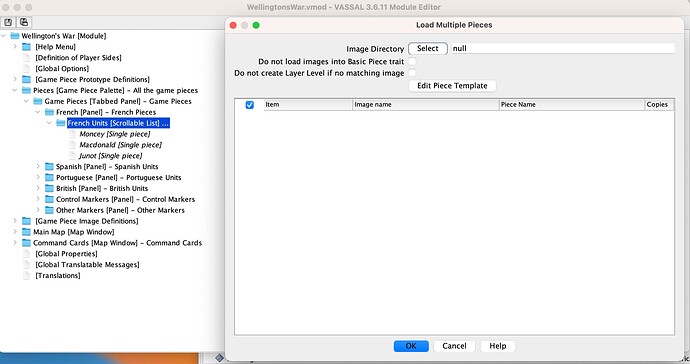Click Select to choose image directory
The height and width of the screenshot is (364, 690).
(x=428, y=48)
